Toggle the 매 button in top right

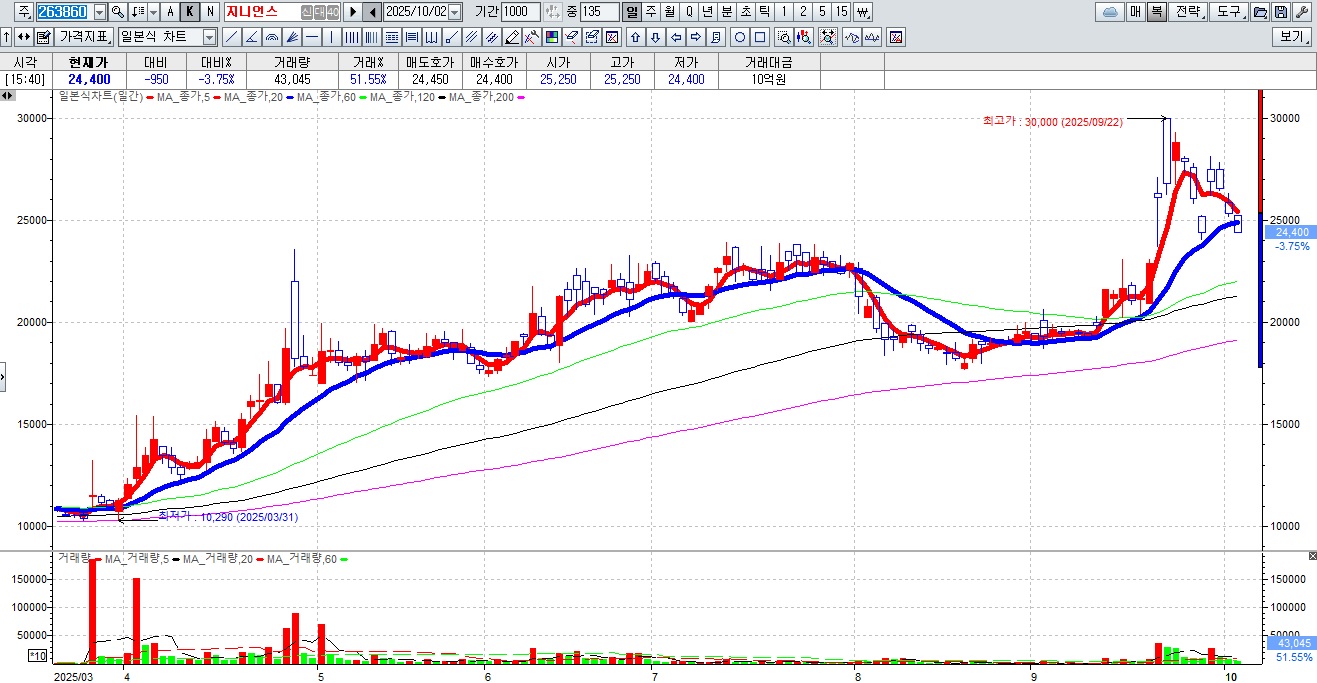pos(1135,12)
